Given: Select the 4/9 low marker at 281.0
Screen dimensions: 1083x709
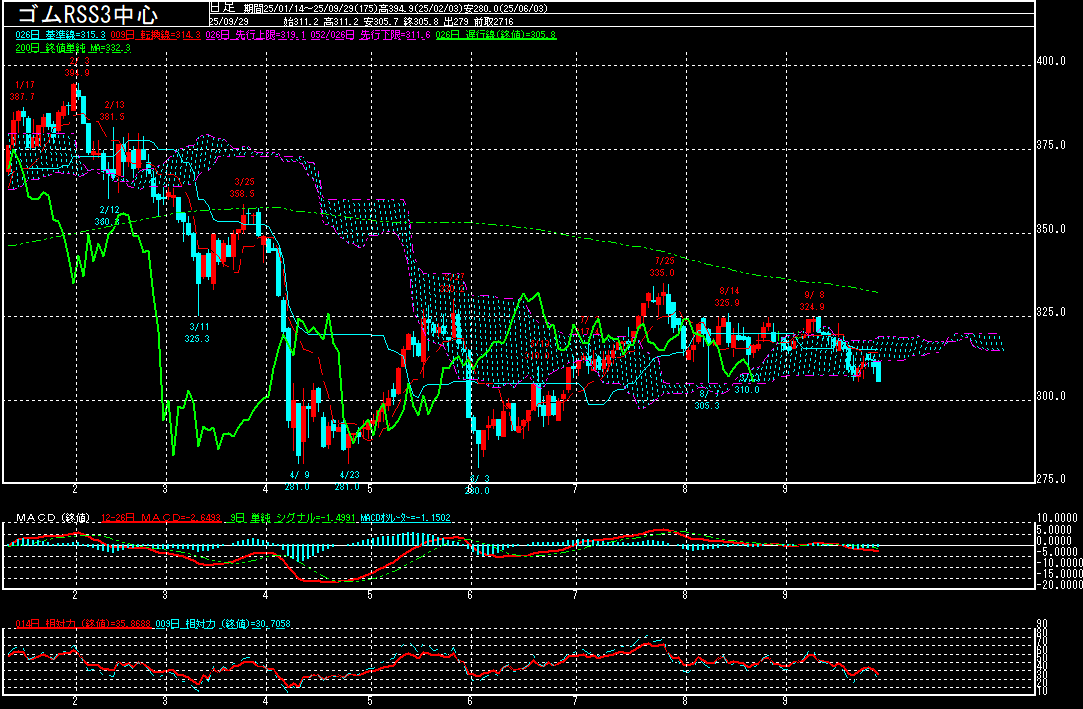Looking at the screenshot, I should 299,480.
